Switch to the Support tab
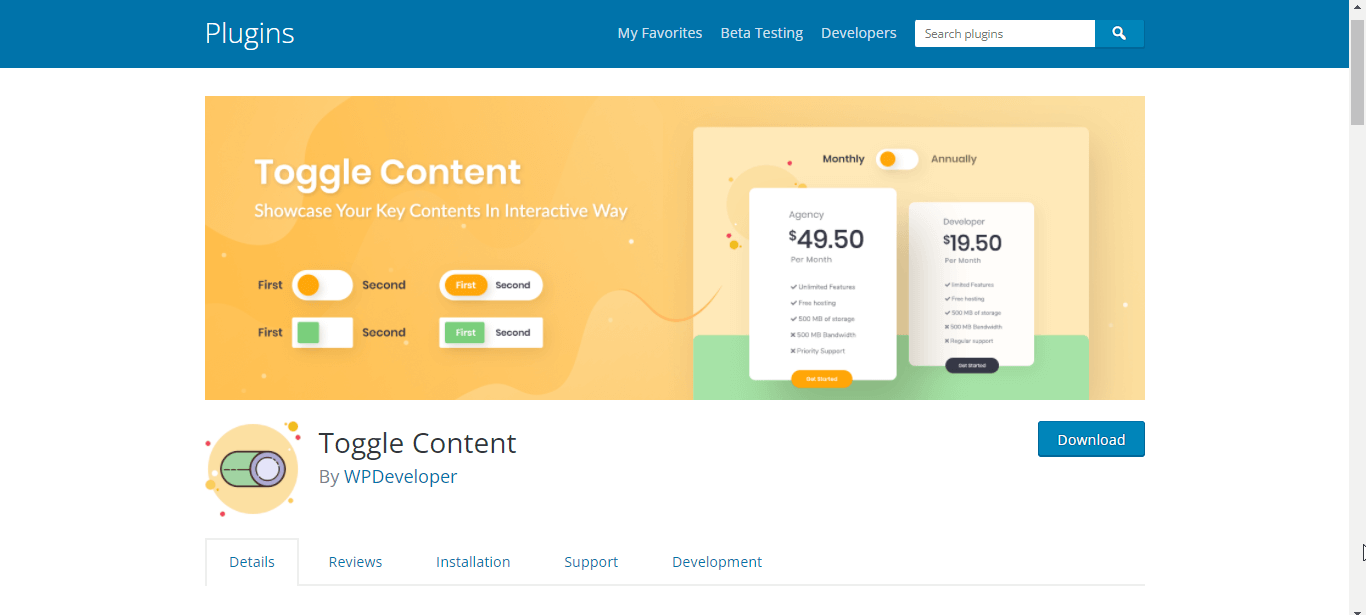The image size is (1366, 615). (591, 561)
